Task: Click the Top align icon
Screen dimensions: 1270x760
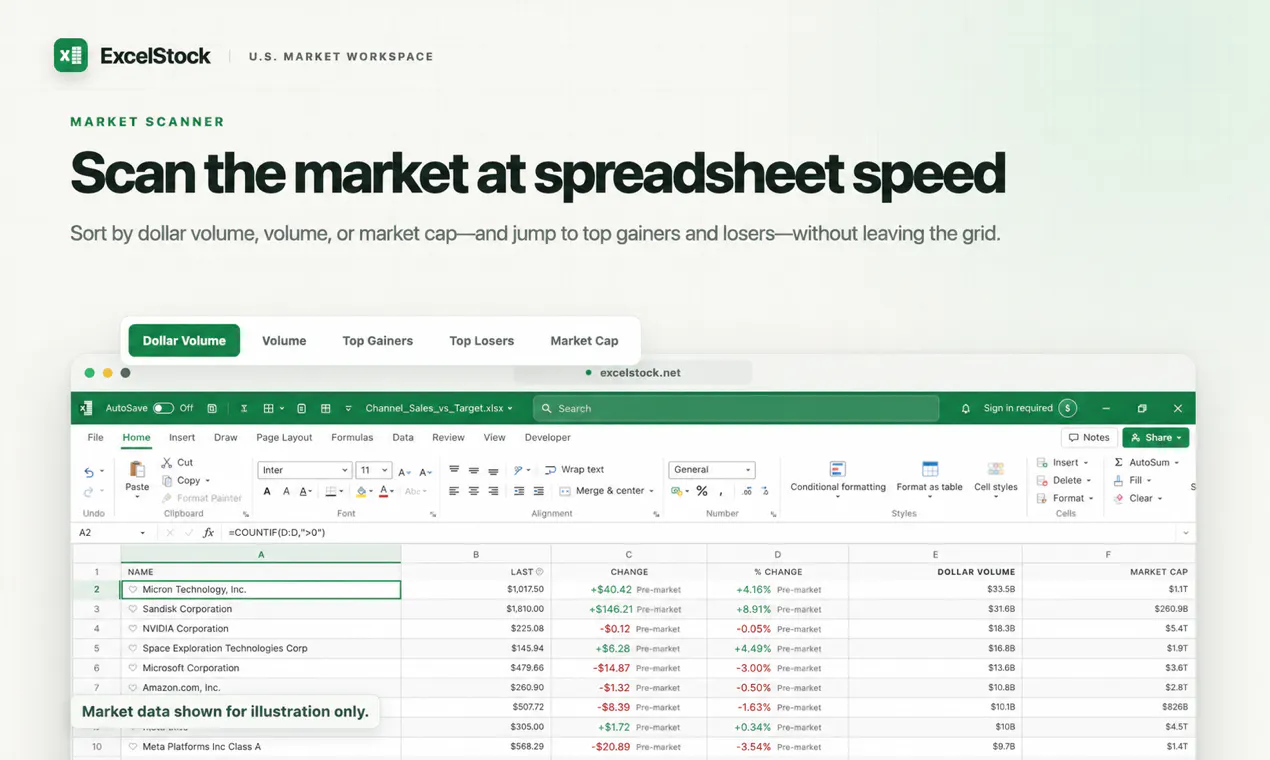Action: [454, 470]
